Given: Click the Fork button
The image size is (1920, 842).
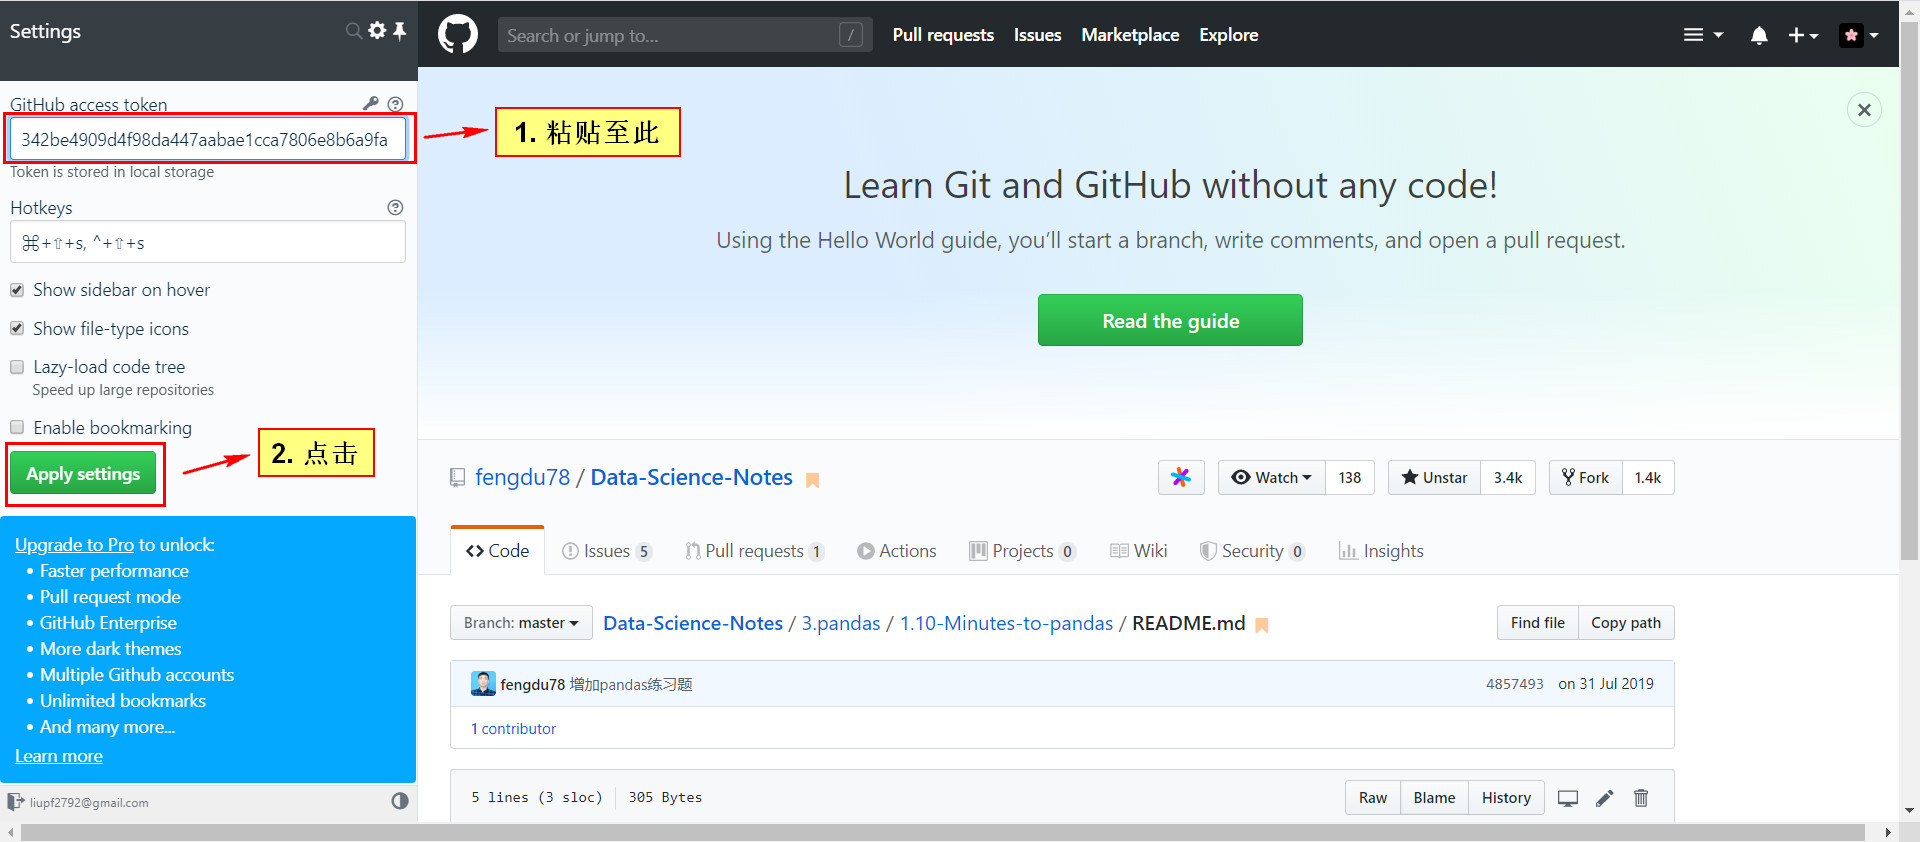Looking at the screenshot, I should click(x=1586, y=478).
